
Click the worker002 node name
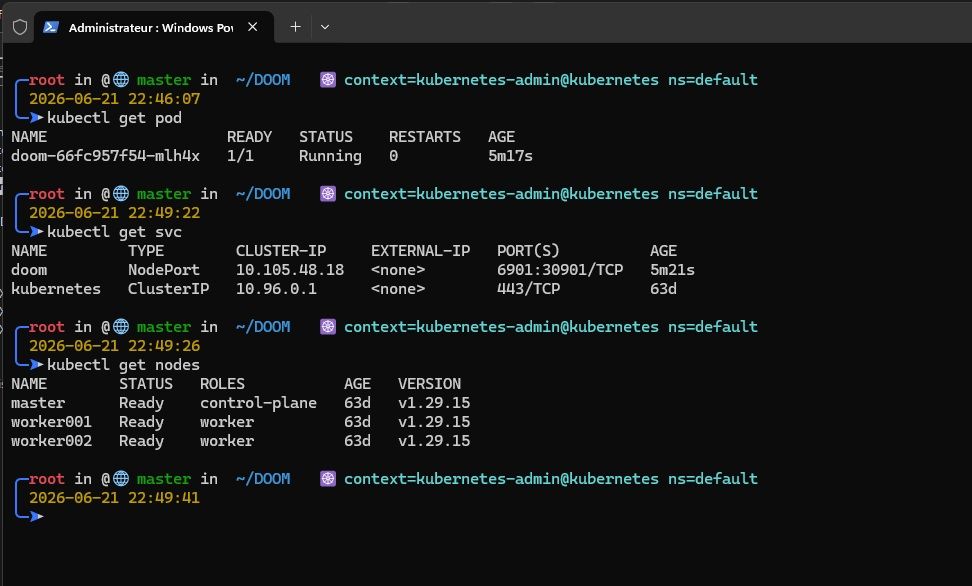tap(51, 441)
